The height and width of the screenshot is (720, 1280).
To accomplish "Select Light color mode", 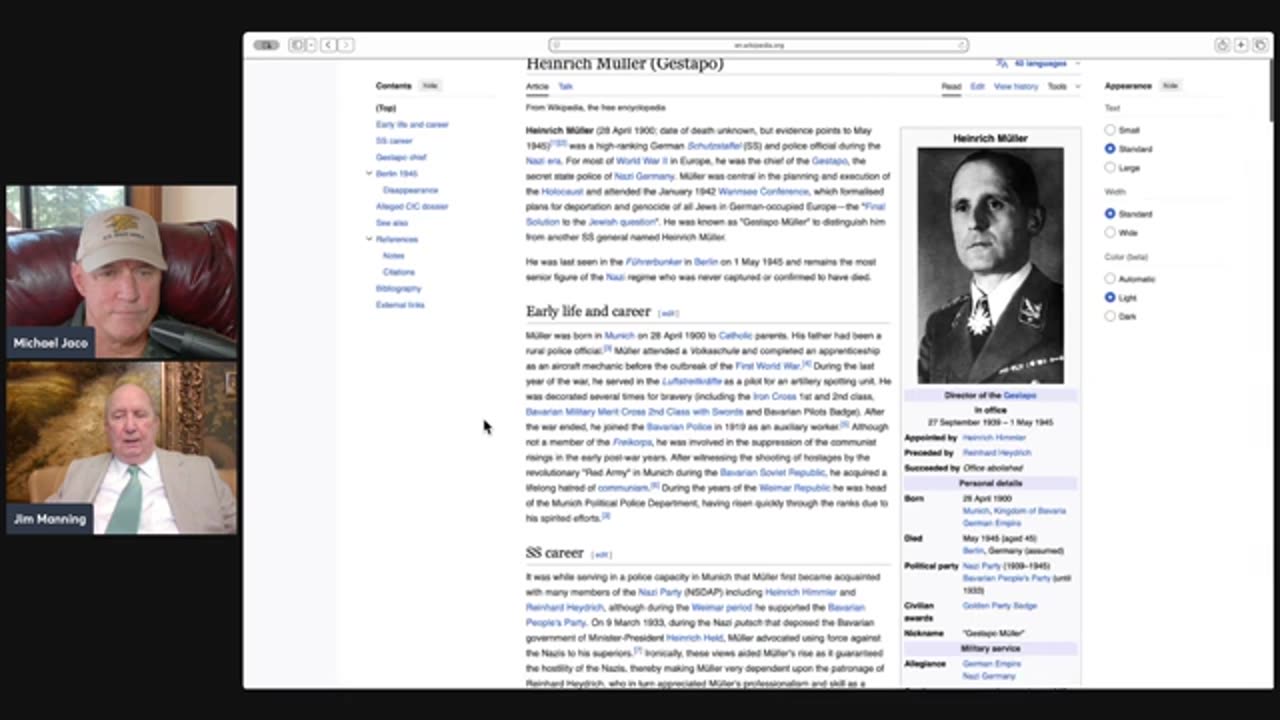I will click(1110, 298).
